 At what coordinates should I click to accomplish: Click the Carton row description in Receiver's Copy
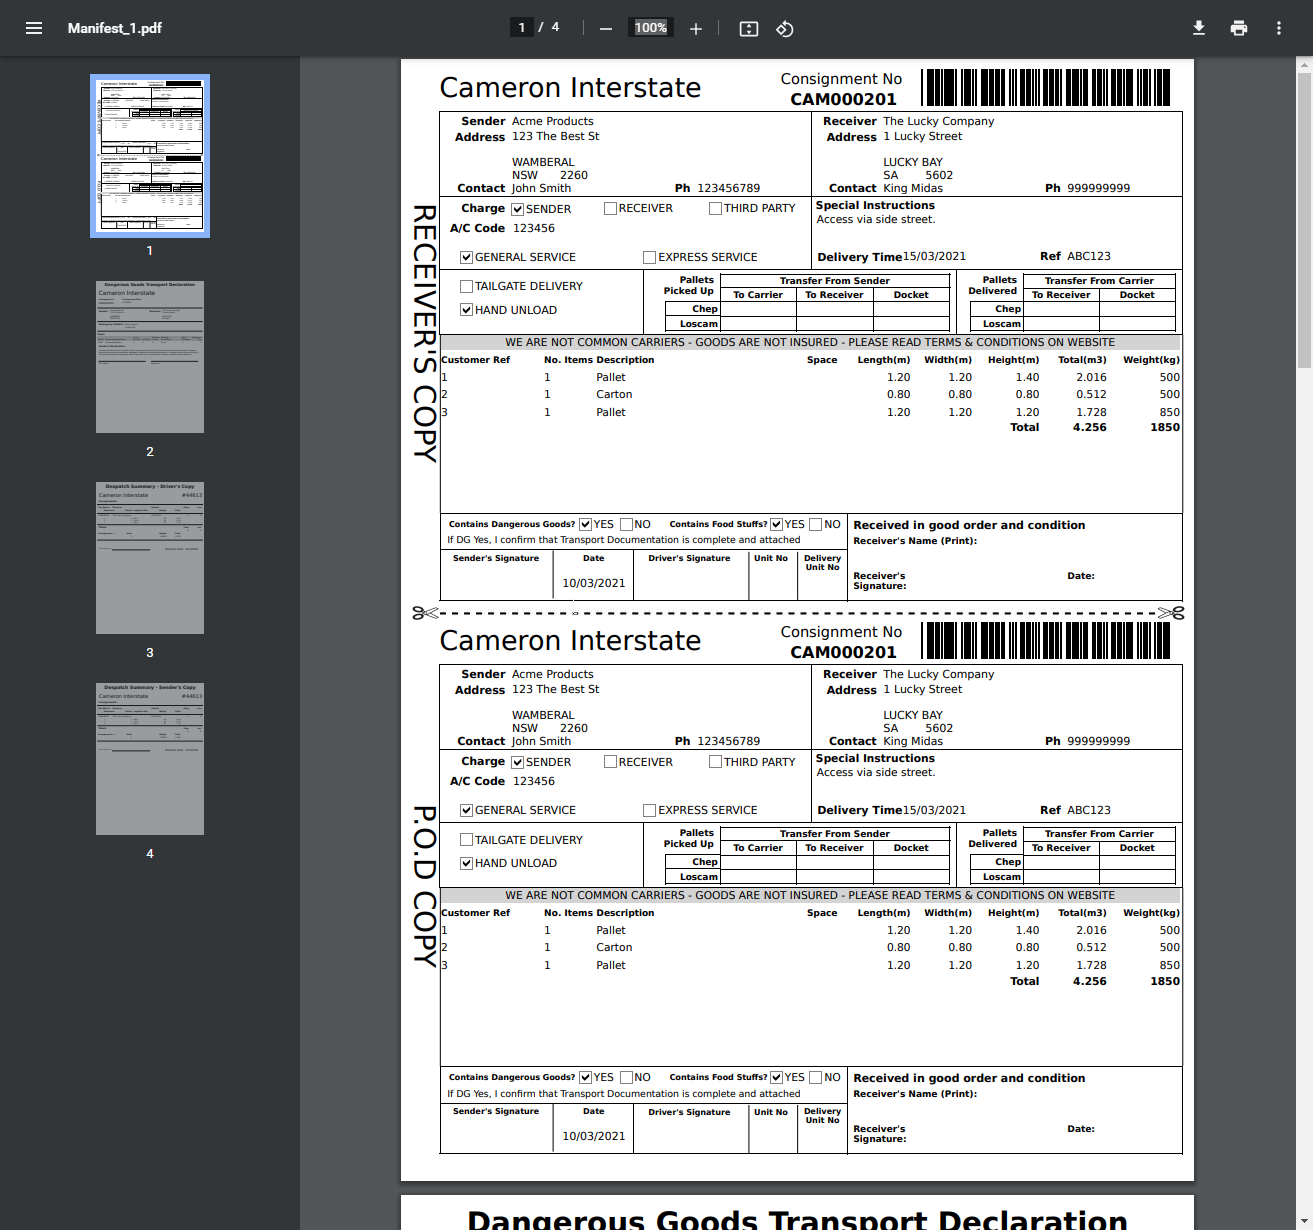[614, 395]
